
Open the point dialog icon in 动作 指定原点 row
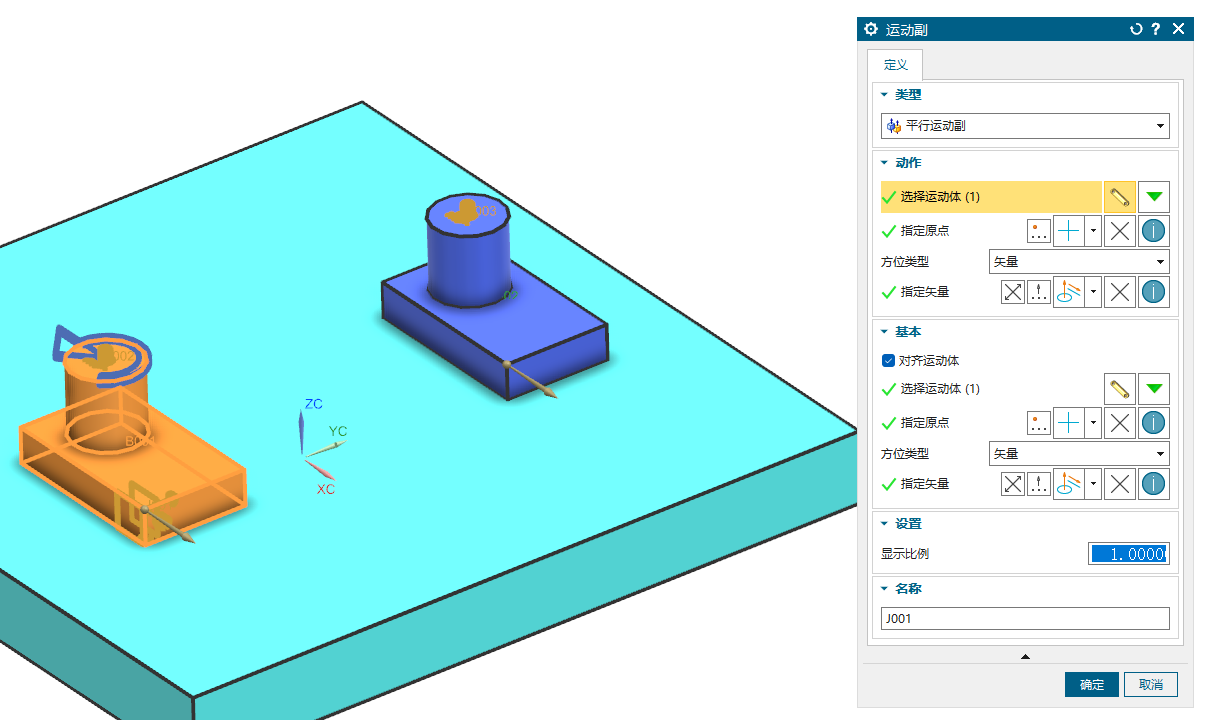click(1039, 231)
